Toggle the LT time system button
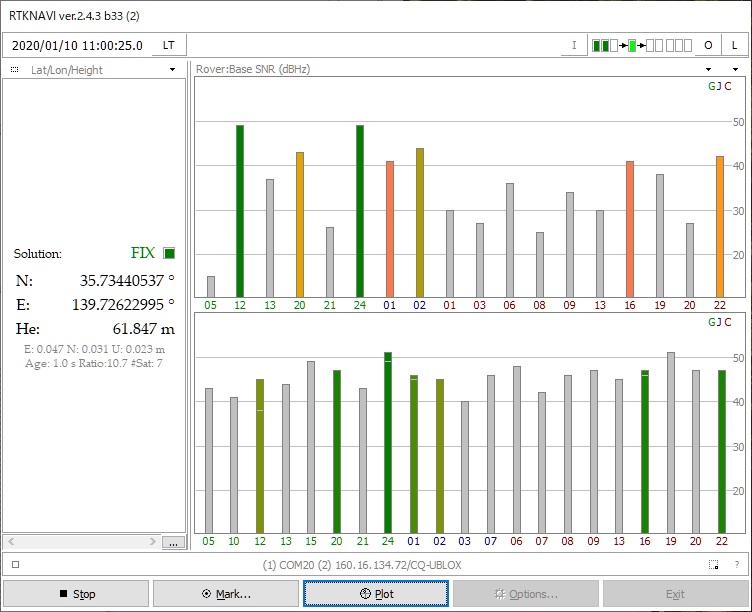The image size is (752, 612). coord(168,45)
